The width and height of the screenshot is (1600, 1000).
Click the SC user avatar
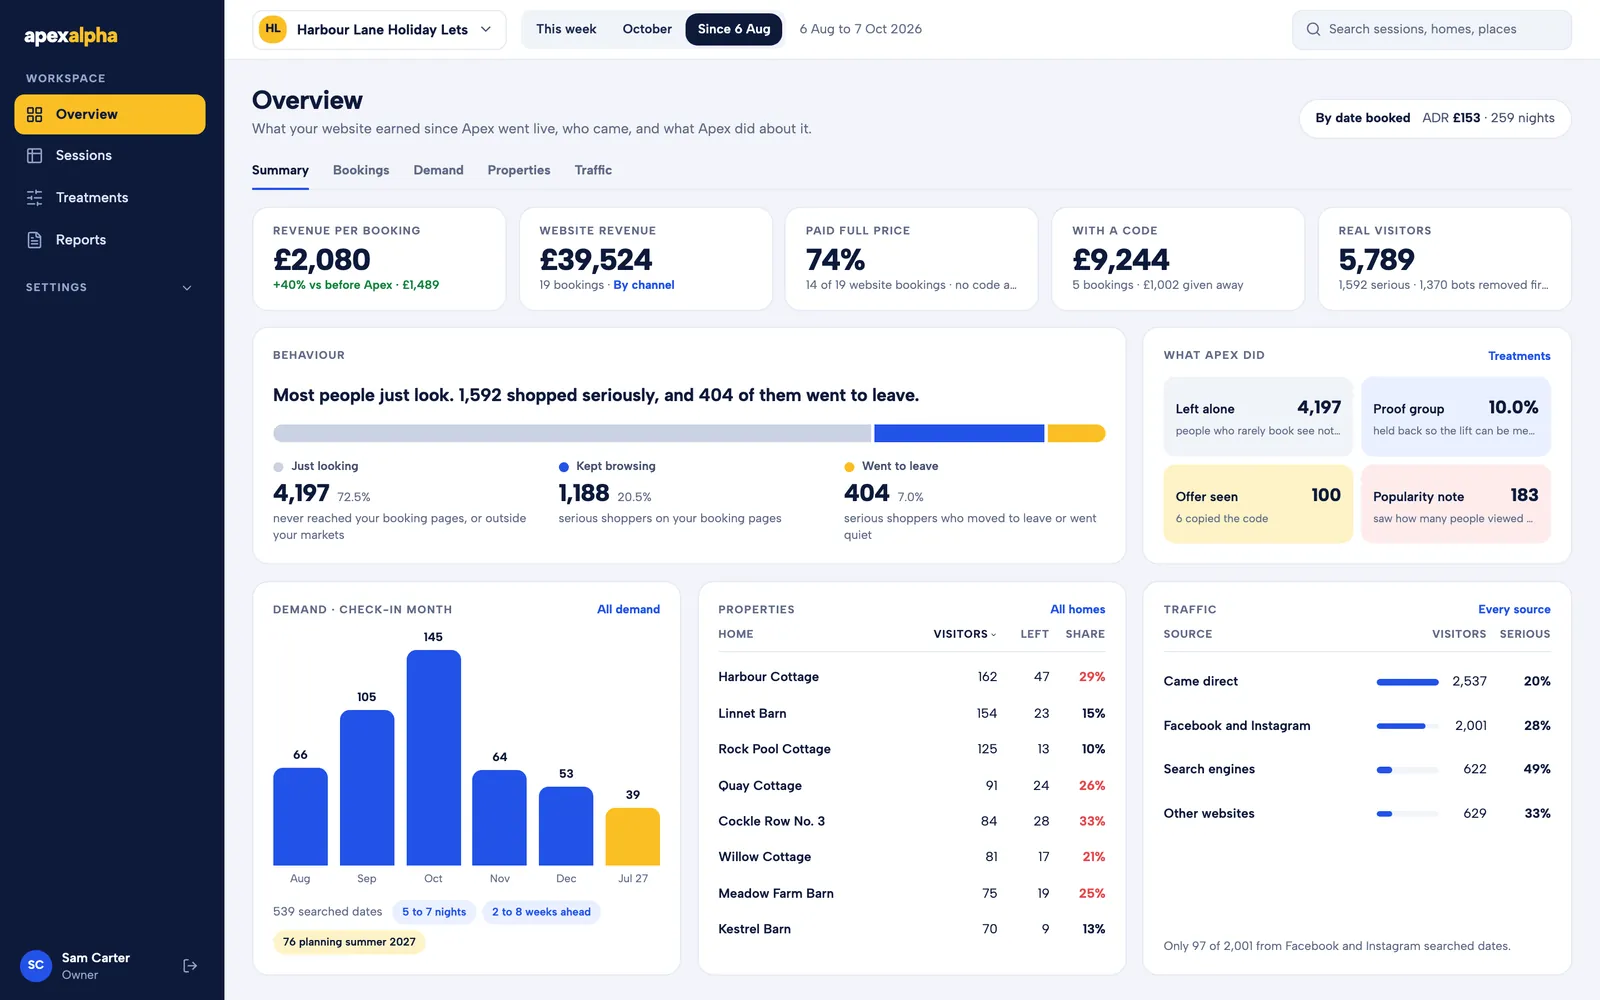tap(36, 966)
